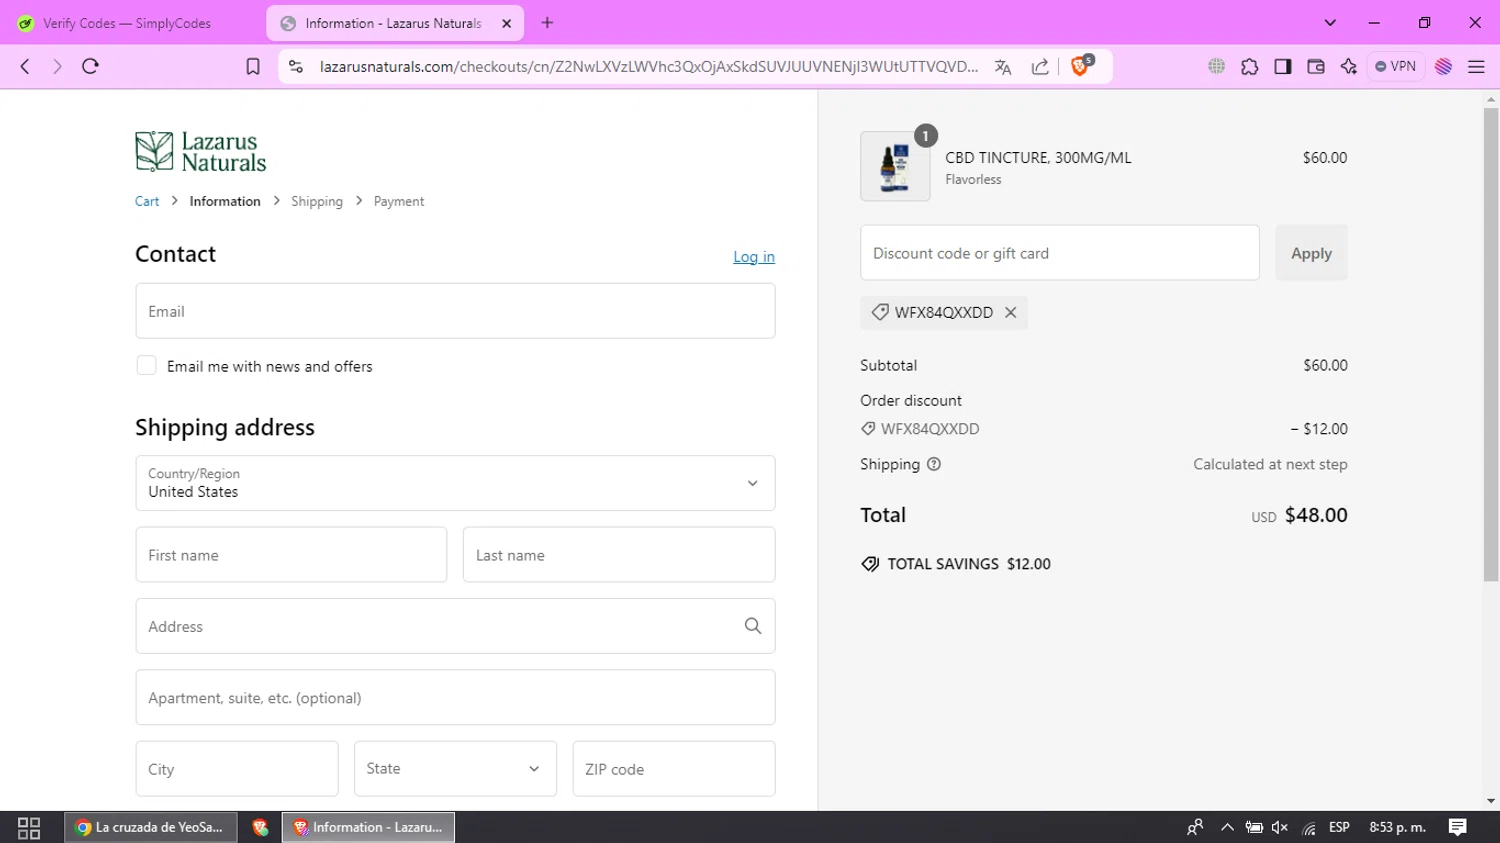This screenshot has width=1500, height=843.
Task: Click the $48.00 total amount
Action: (x=1316, y=515)
